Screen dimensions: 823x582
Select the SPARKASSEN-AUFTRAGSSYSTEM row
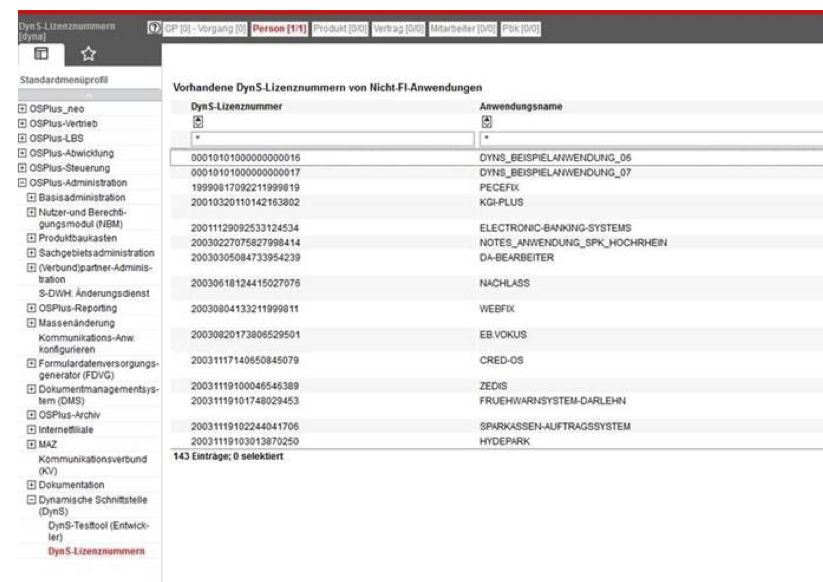[497, 426]
